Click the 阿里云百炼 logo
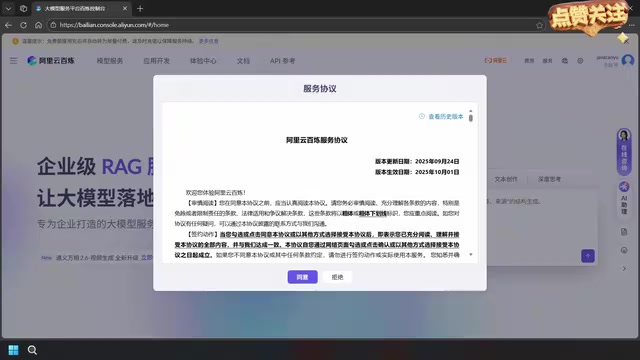Viewport: 640px width, 360px height. pyautogui.click(x=51, y=60)
